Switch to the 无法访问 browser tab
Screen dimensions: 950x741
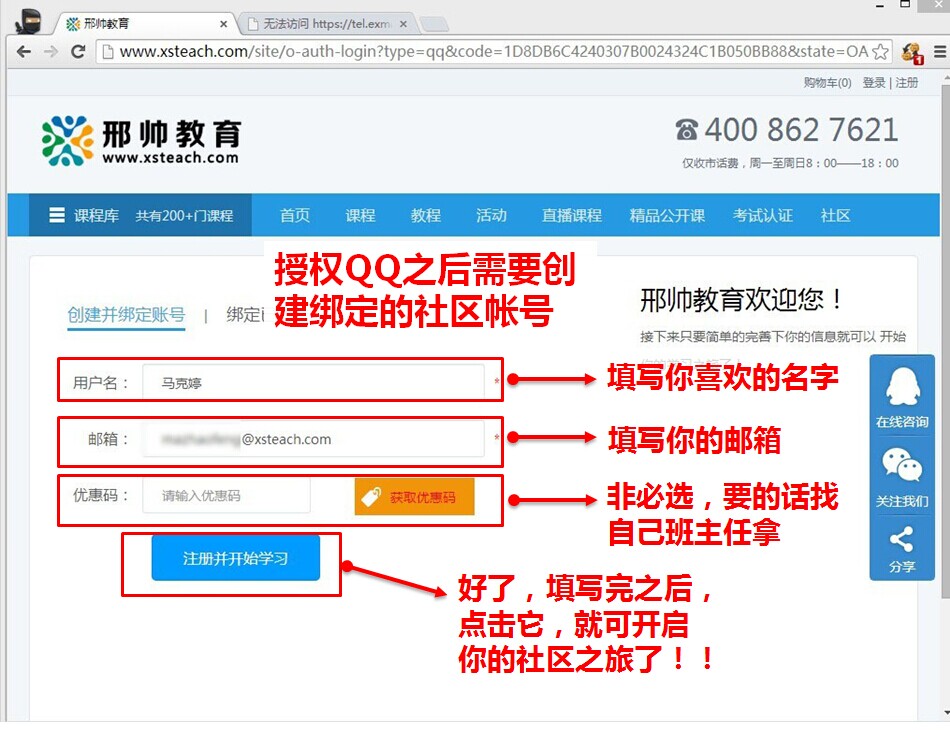coord(324,24)
